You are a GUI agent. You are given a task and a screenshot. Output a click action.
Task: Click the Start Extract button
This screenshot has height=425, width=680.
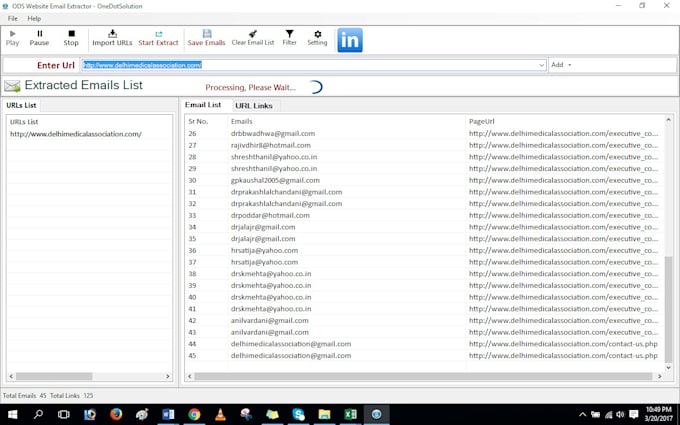coord(158,38)
